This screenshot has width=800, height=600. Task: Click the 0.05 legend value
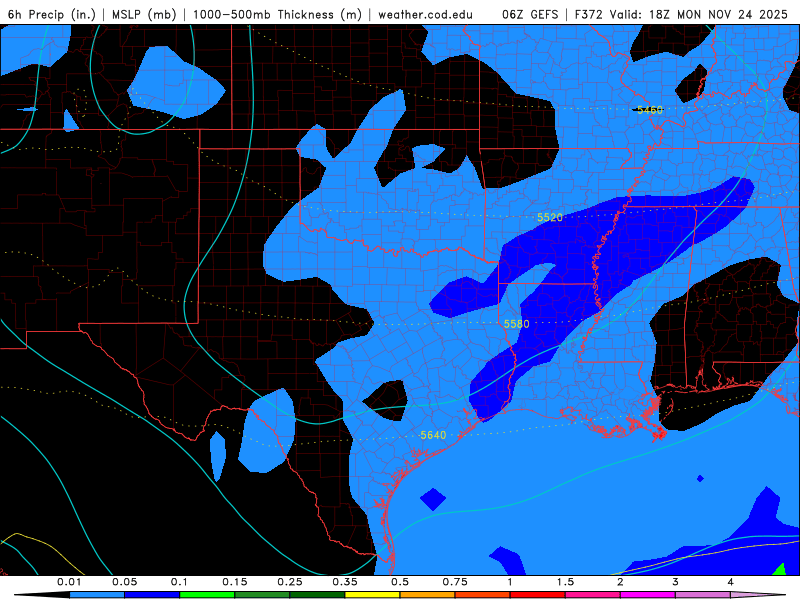(x=124, y=582)
